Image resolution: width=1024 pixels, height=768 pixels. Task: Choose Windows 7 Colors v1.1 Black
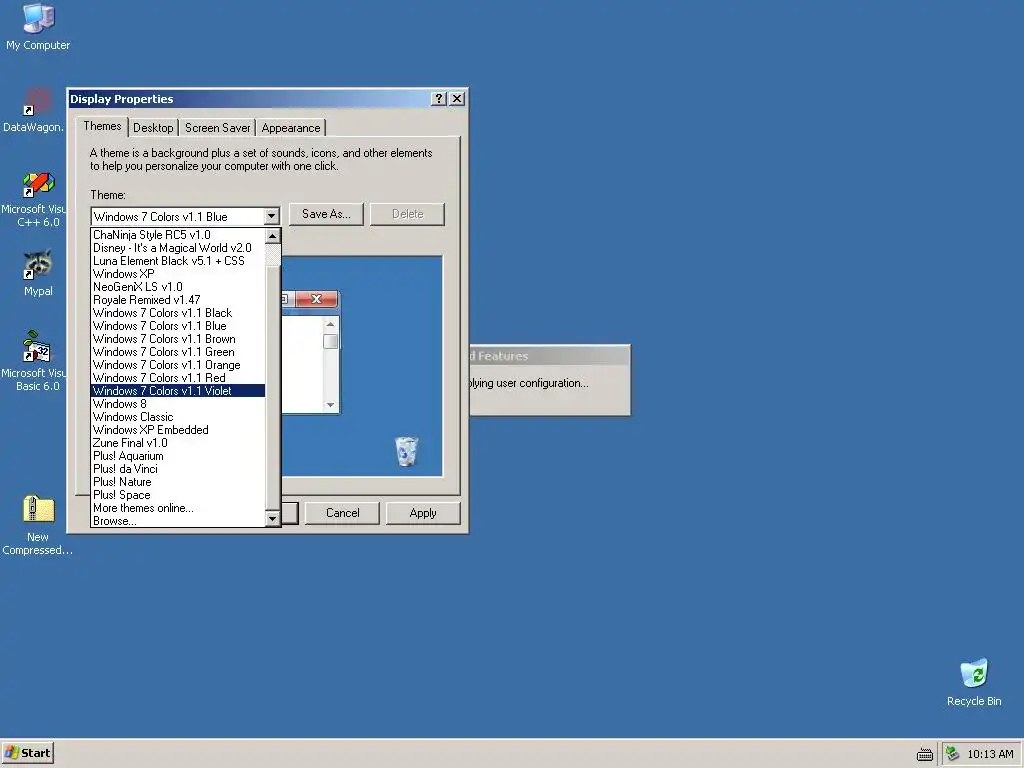click(x=178, y=313)
